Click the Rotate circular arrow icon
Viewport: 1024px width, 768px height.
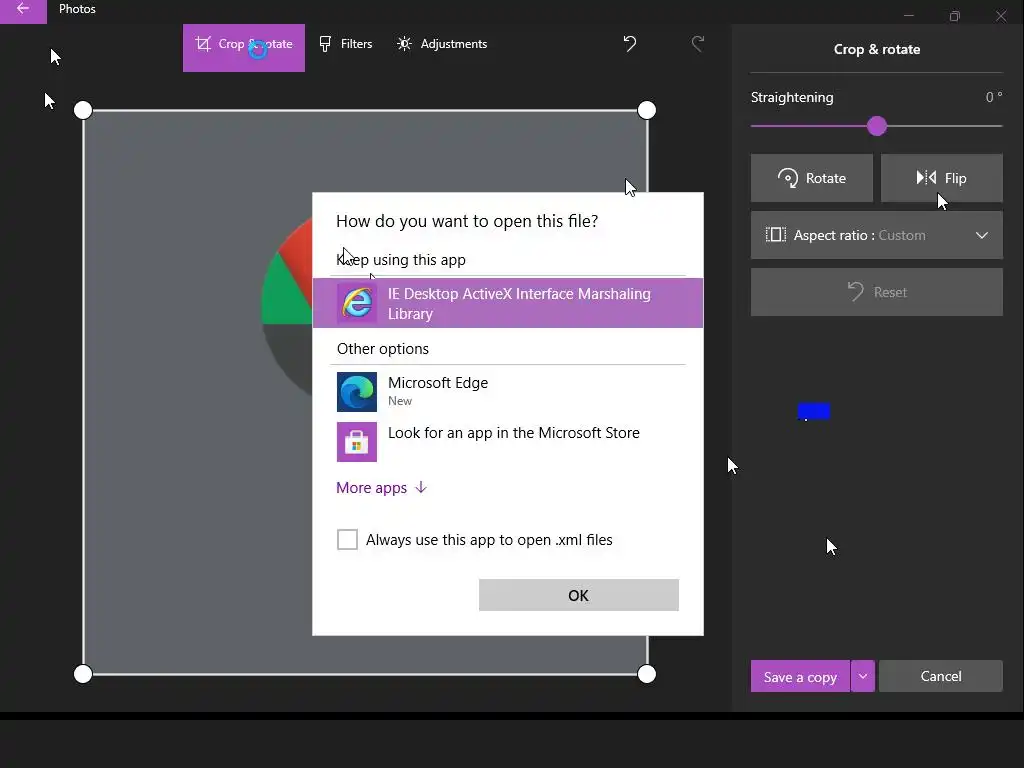(x=788, y=178)
